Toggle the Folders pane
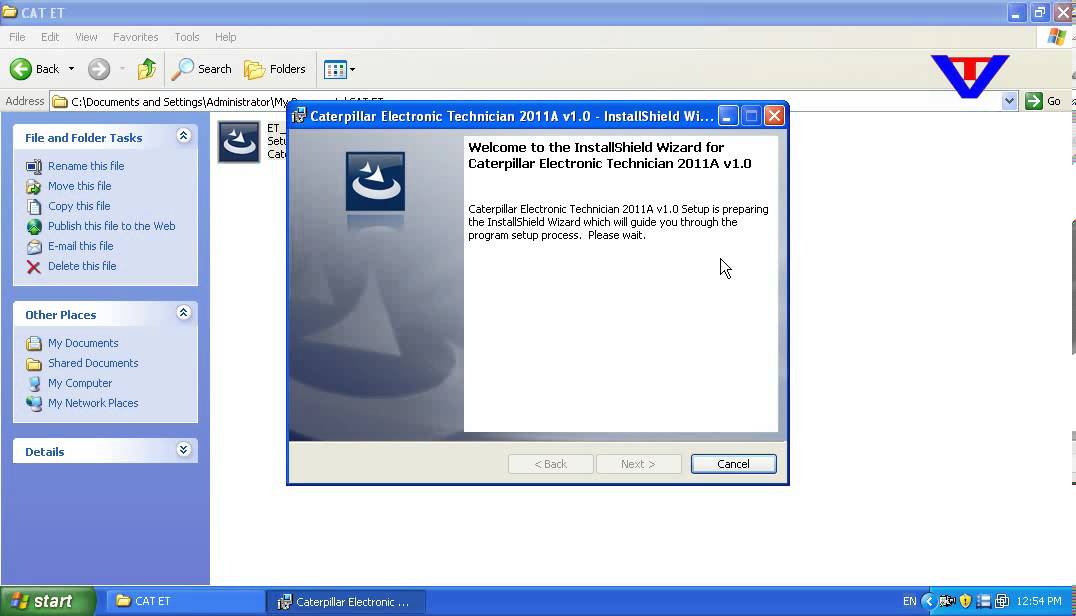 click(x=274, y=69)
